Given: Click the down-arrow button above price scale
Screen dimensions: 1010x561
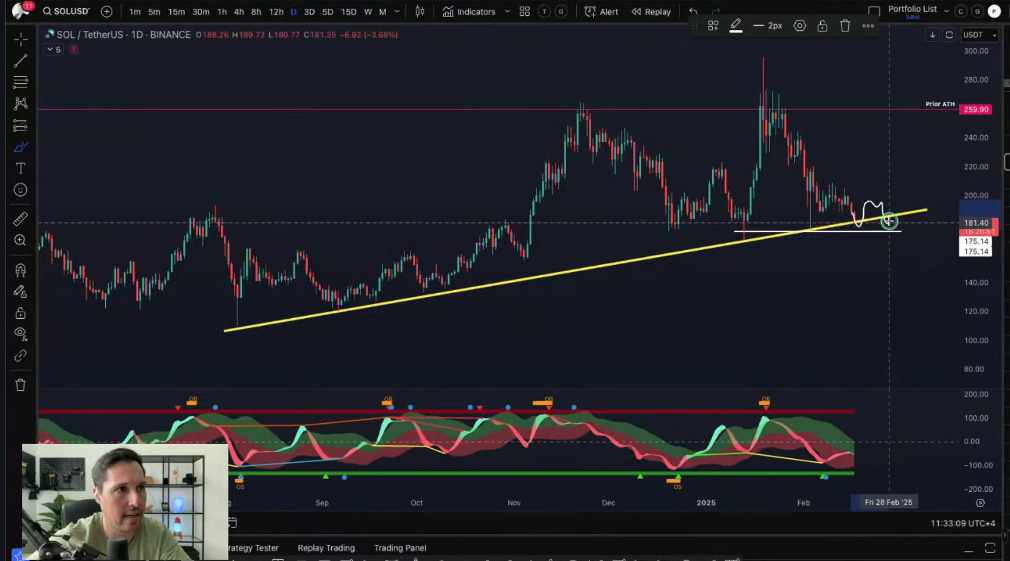Looking at the screenshot, I should coord(932,35).
